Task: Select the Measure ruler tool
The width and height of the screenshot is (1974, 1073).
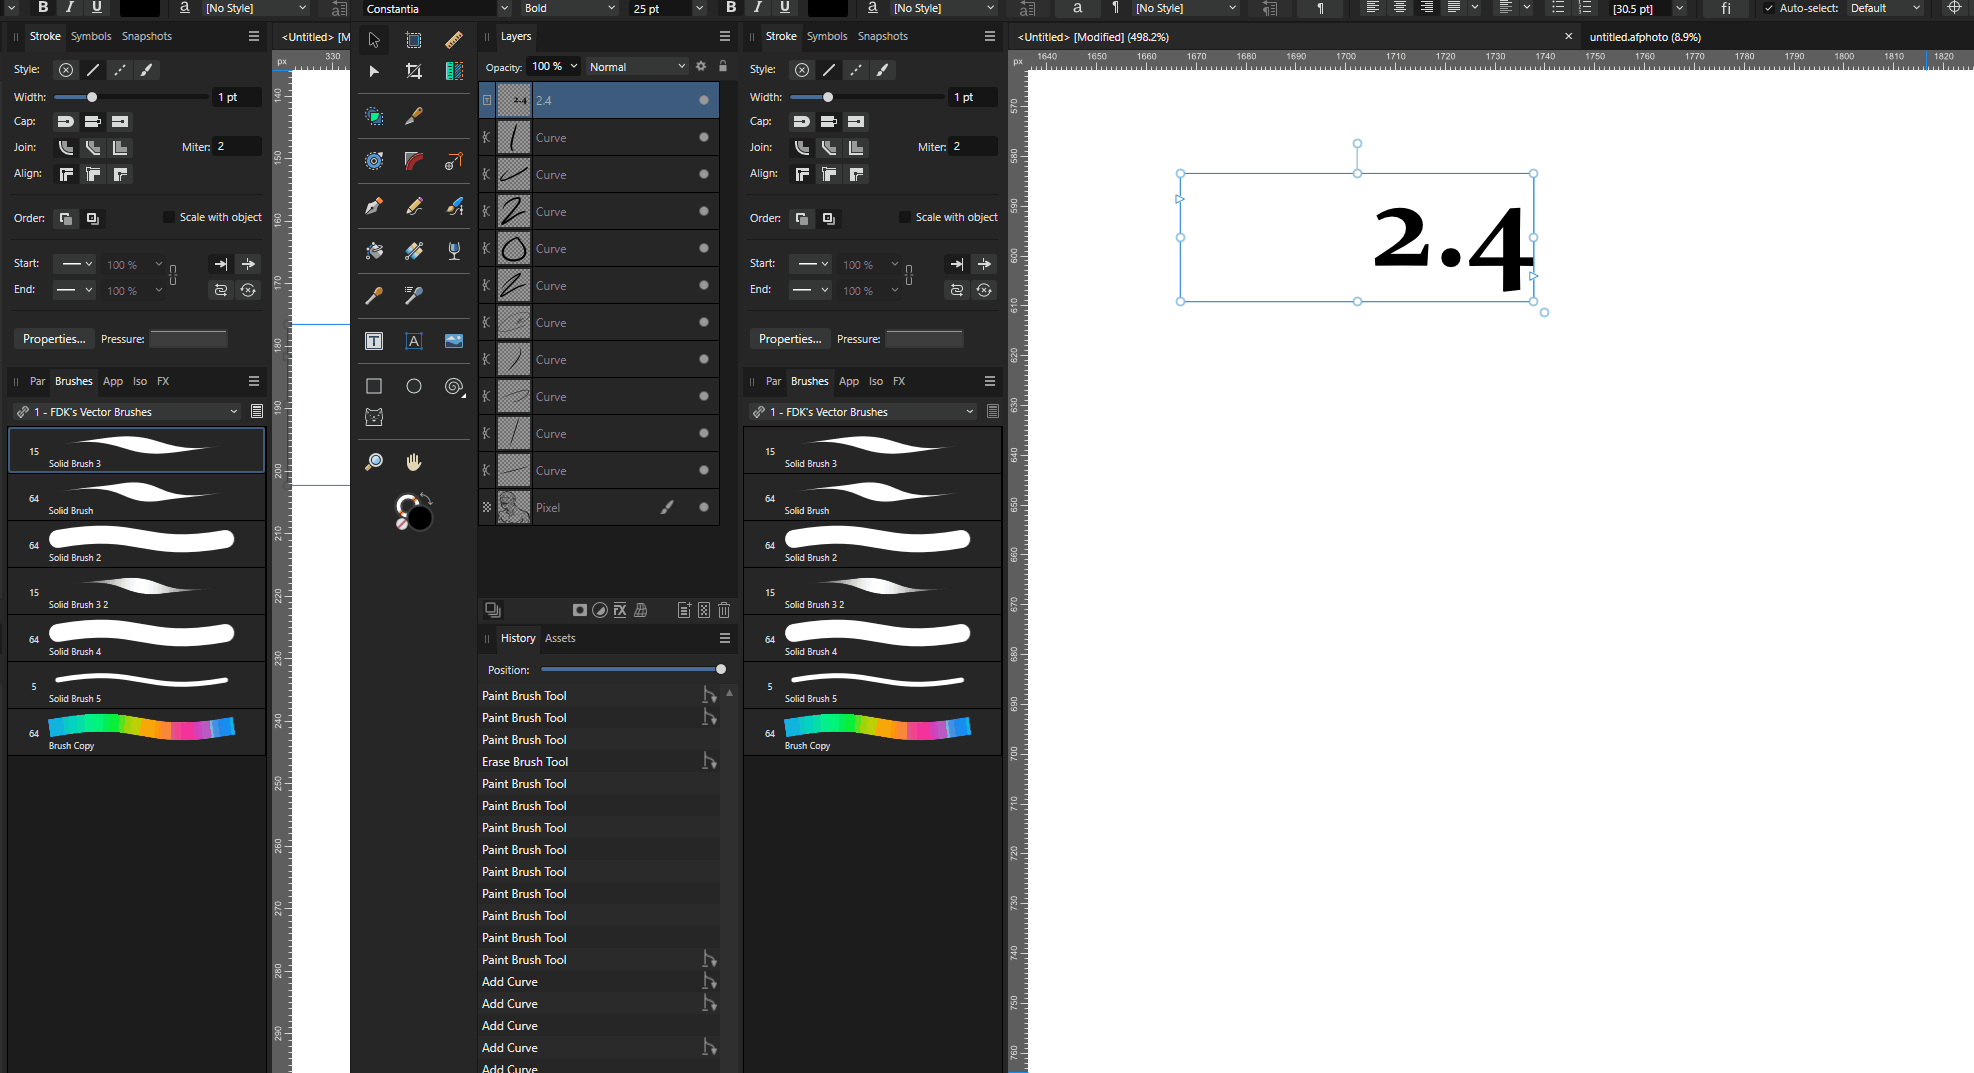Action: (x=454, y=40)
